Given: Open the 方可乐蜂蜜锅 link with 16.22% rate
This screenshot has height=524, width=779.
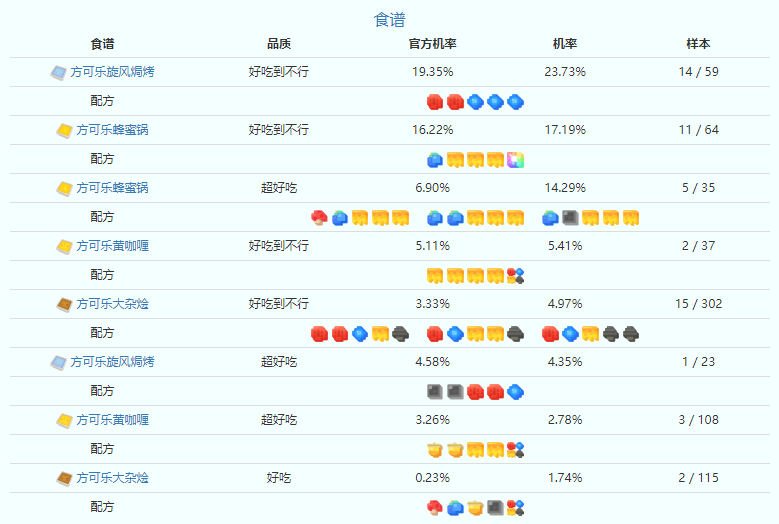Looking at the screenshot, I should pos(112,130).
